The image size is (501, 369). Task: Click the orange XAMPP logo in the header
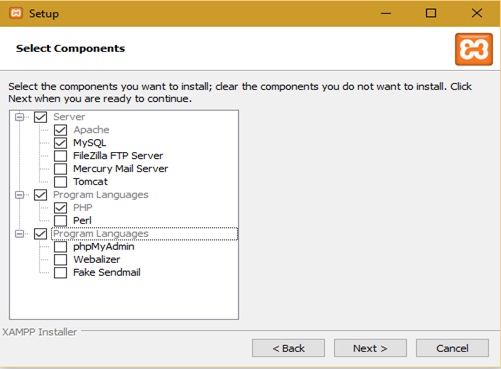[474, 49]
